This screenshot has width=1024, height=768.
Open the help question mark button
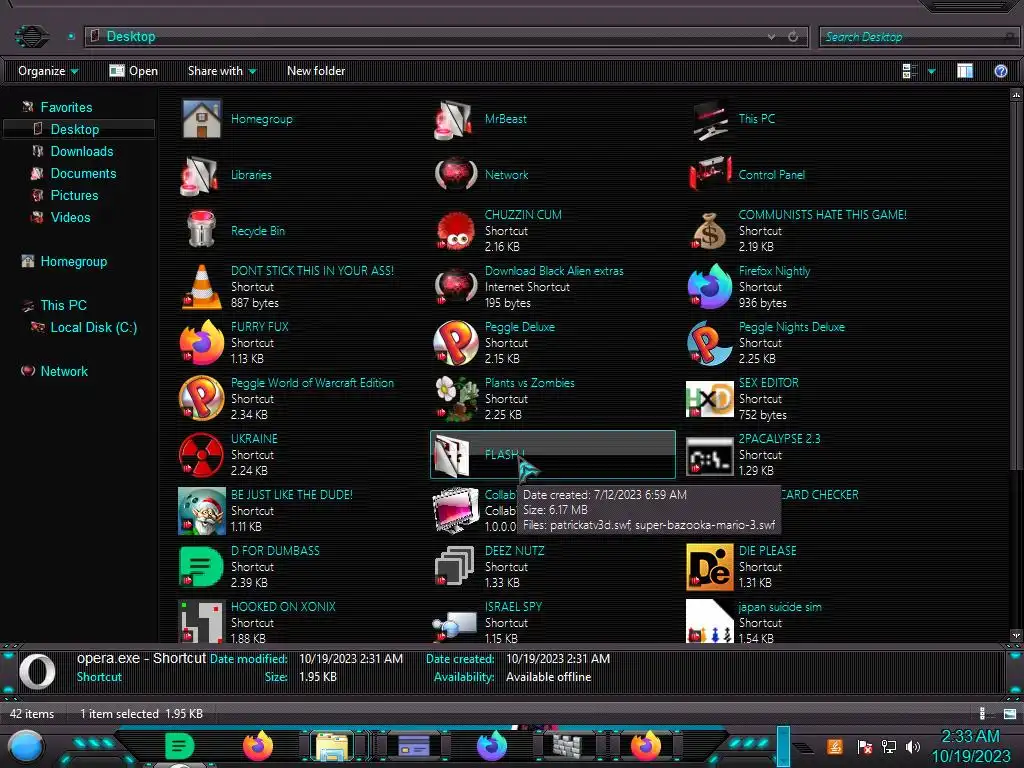1000,71
